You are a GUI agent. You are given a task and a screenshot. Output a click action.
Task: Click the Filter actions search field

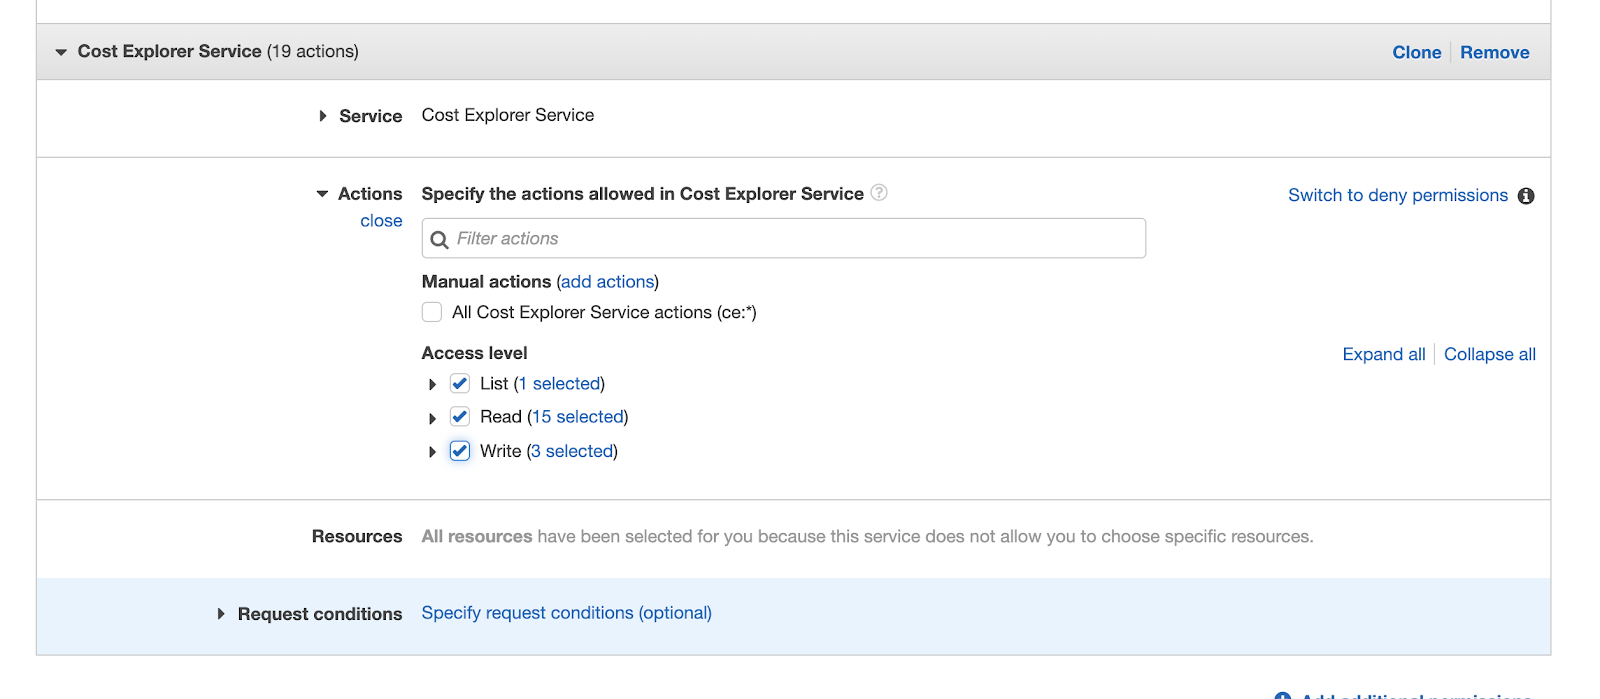tap(784, 238)
